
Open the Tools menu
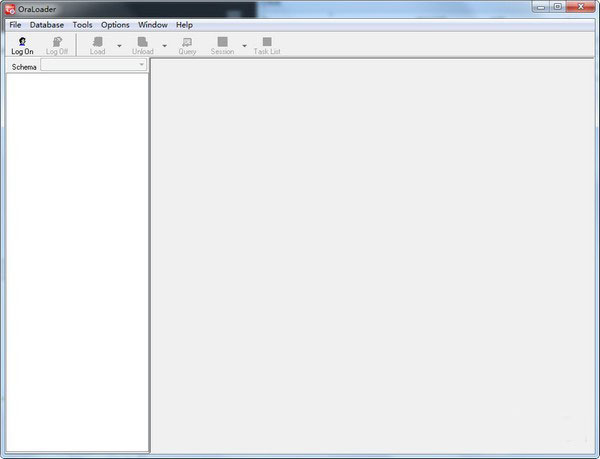click(x=82, y=25)
